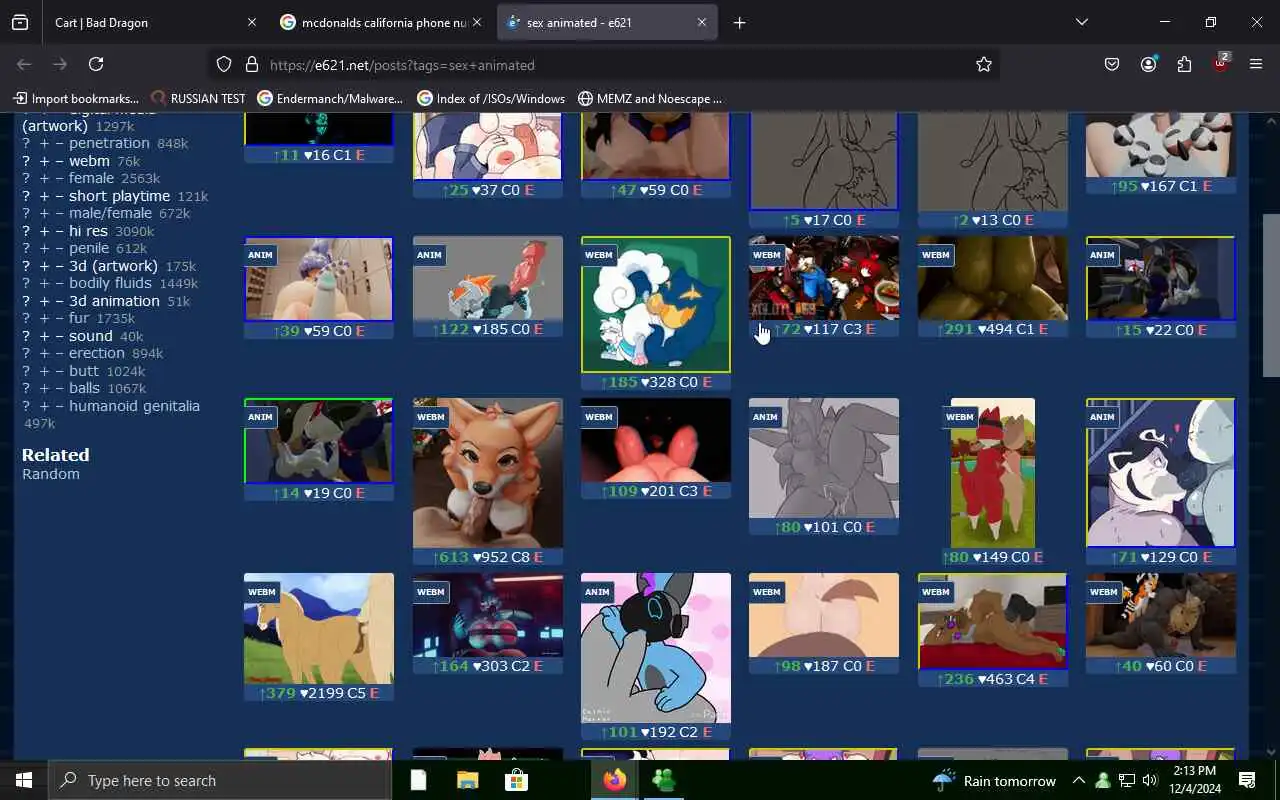The height and width of the screenshot is (800, 1280).
Task: Open the Import bookmarks item
Action: tap(76, 98)
